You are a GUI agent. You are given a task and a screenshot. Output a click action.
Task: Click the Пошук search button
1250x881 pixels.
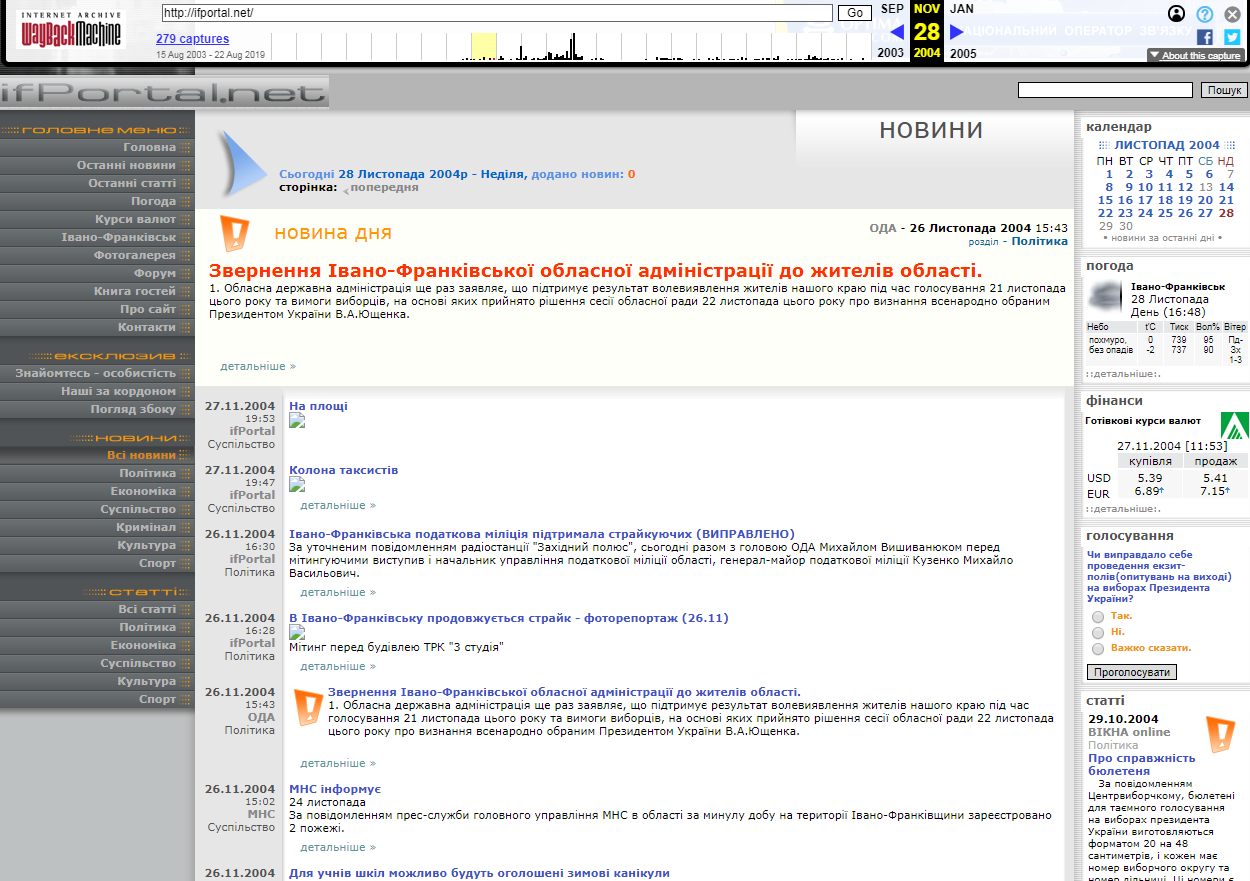pos(1224,90)
